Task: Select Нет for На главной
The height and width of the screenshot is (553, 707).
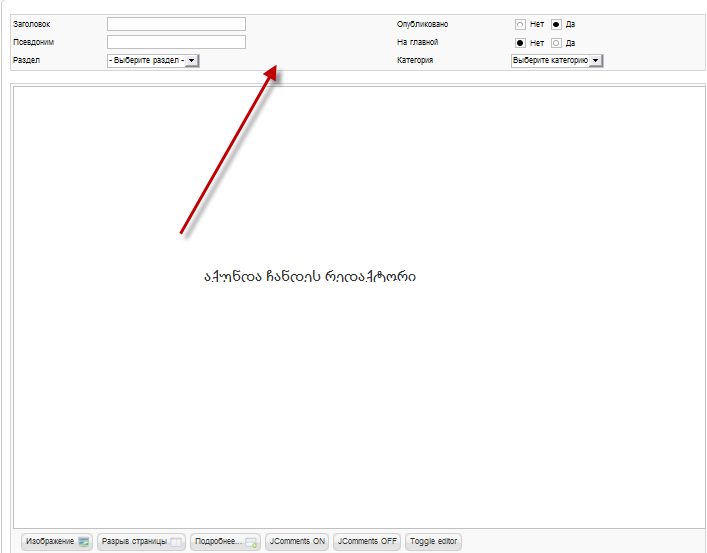Action: pyautogui.click(x=520, y=43)
